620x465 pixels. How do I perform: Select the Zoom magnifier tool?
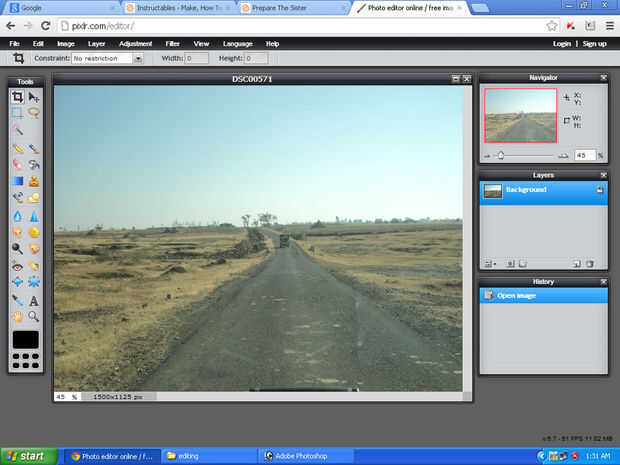tap(34, 316)
